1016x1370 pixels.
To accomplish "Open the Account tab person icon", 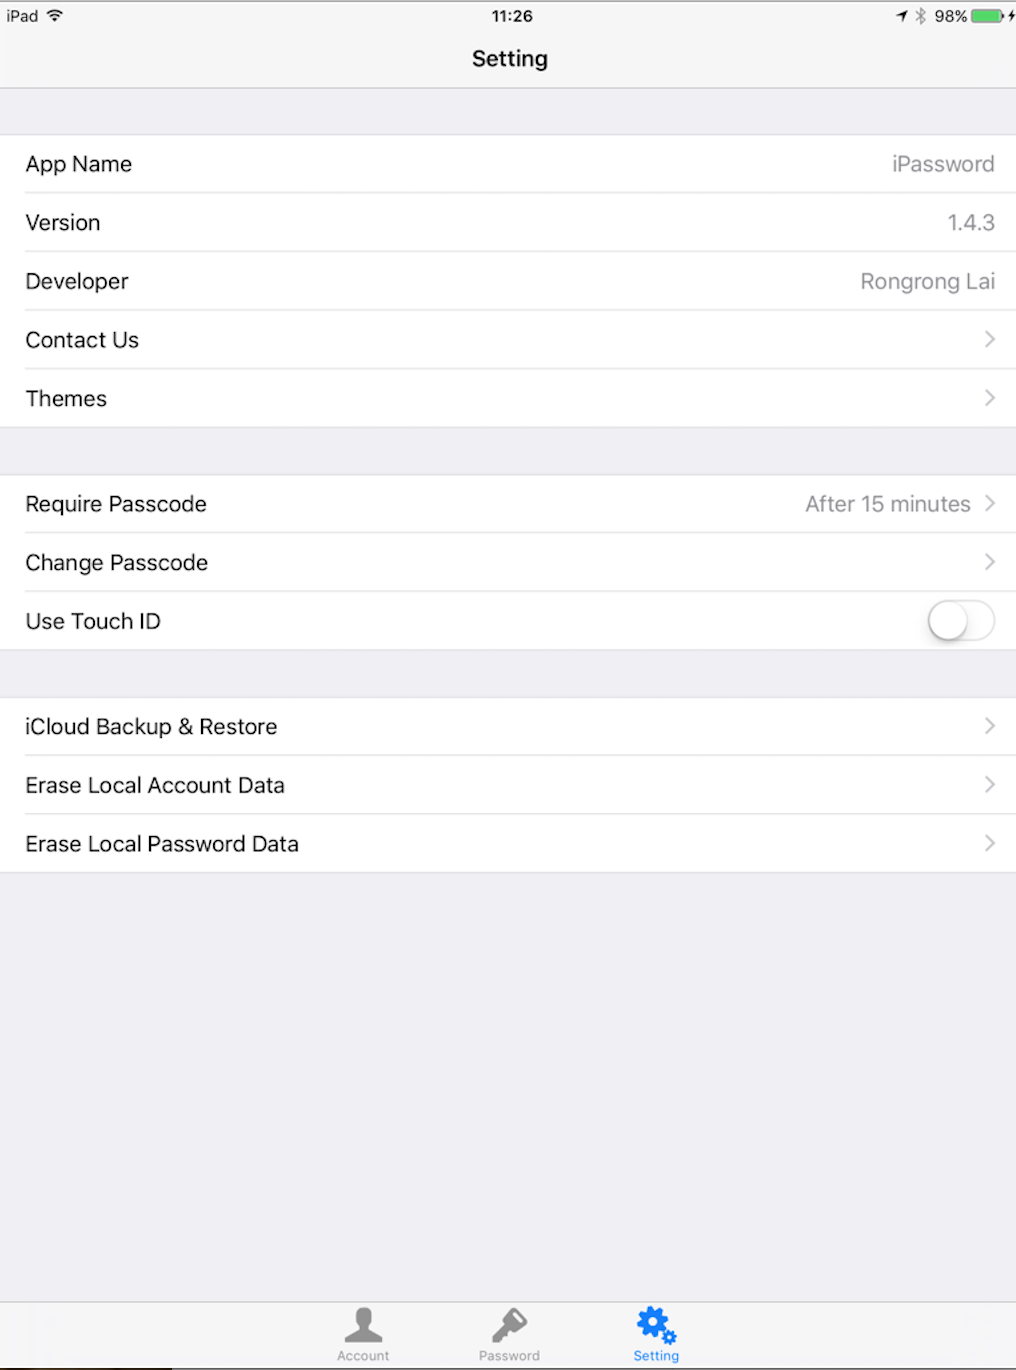I will (363, 1325).
